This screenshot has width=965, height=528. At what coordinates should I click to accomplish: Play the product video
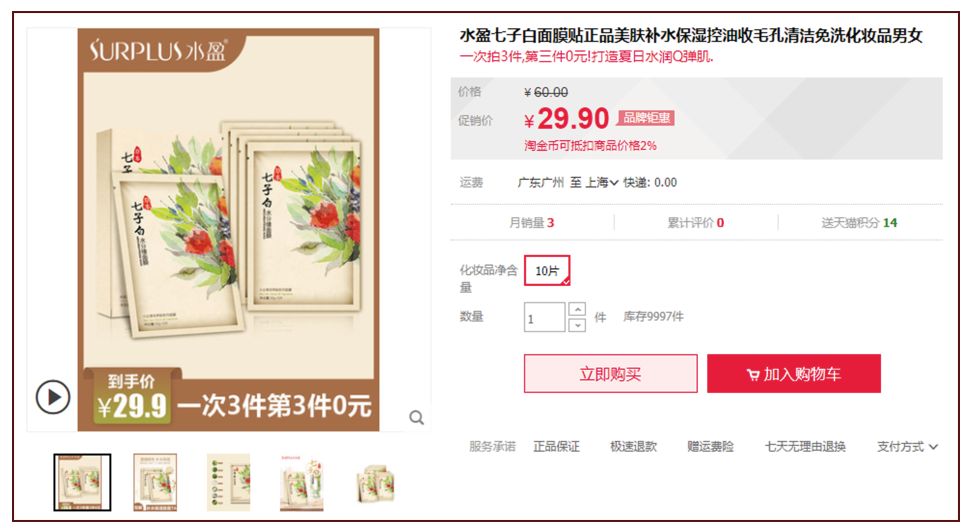coord(53,397)
